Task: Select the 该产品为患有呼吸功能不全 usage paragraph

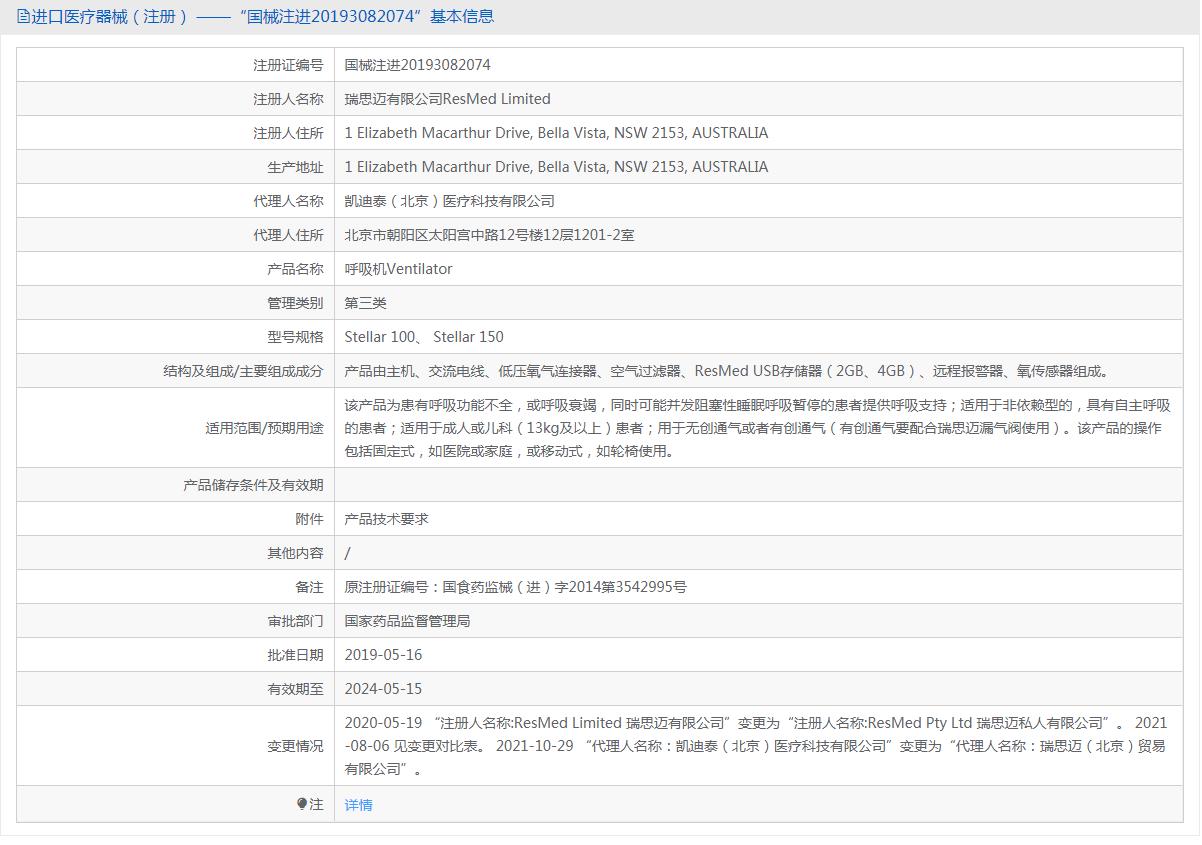Action: point(758,428)
